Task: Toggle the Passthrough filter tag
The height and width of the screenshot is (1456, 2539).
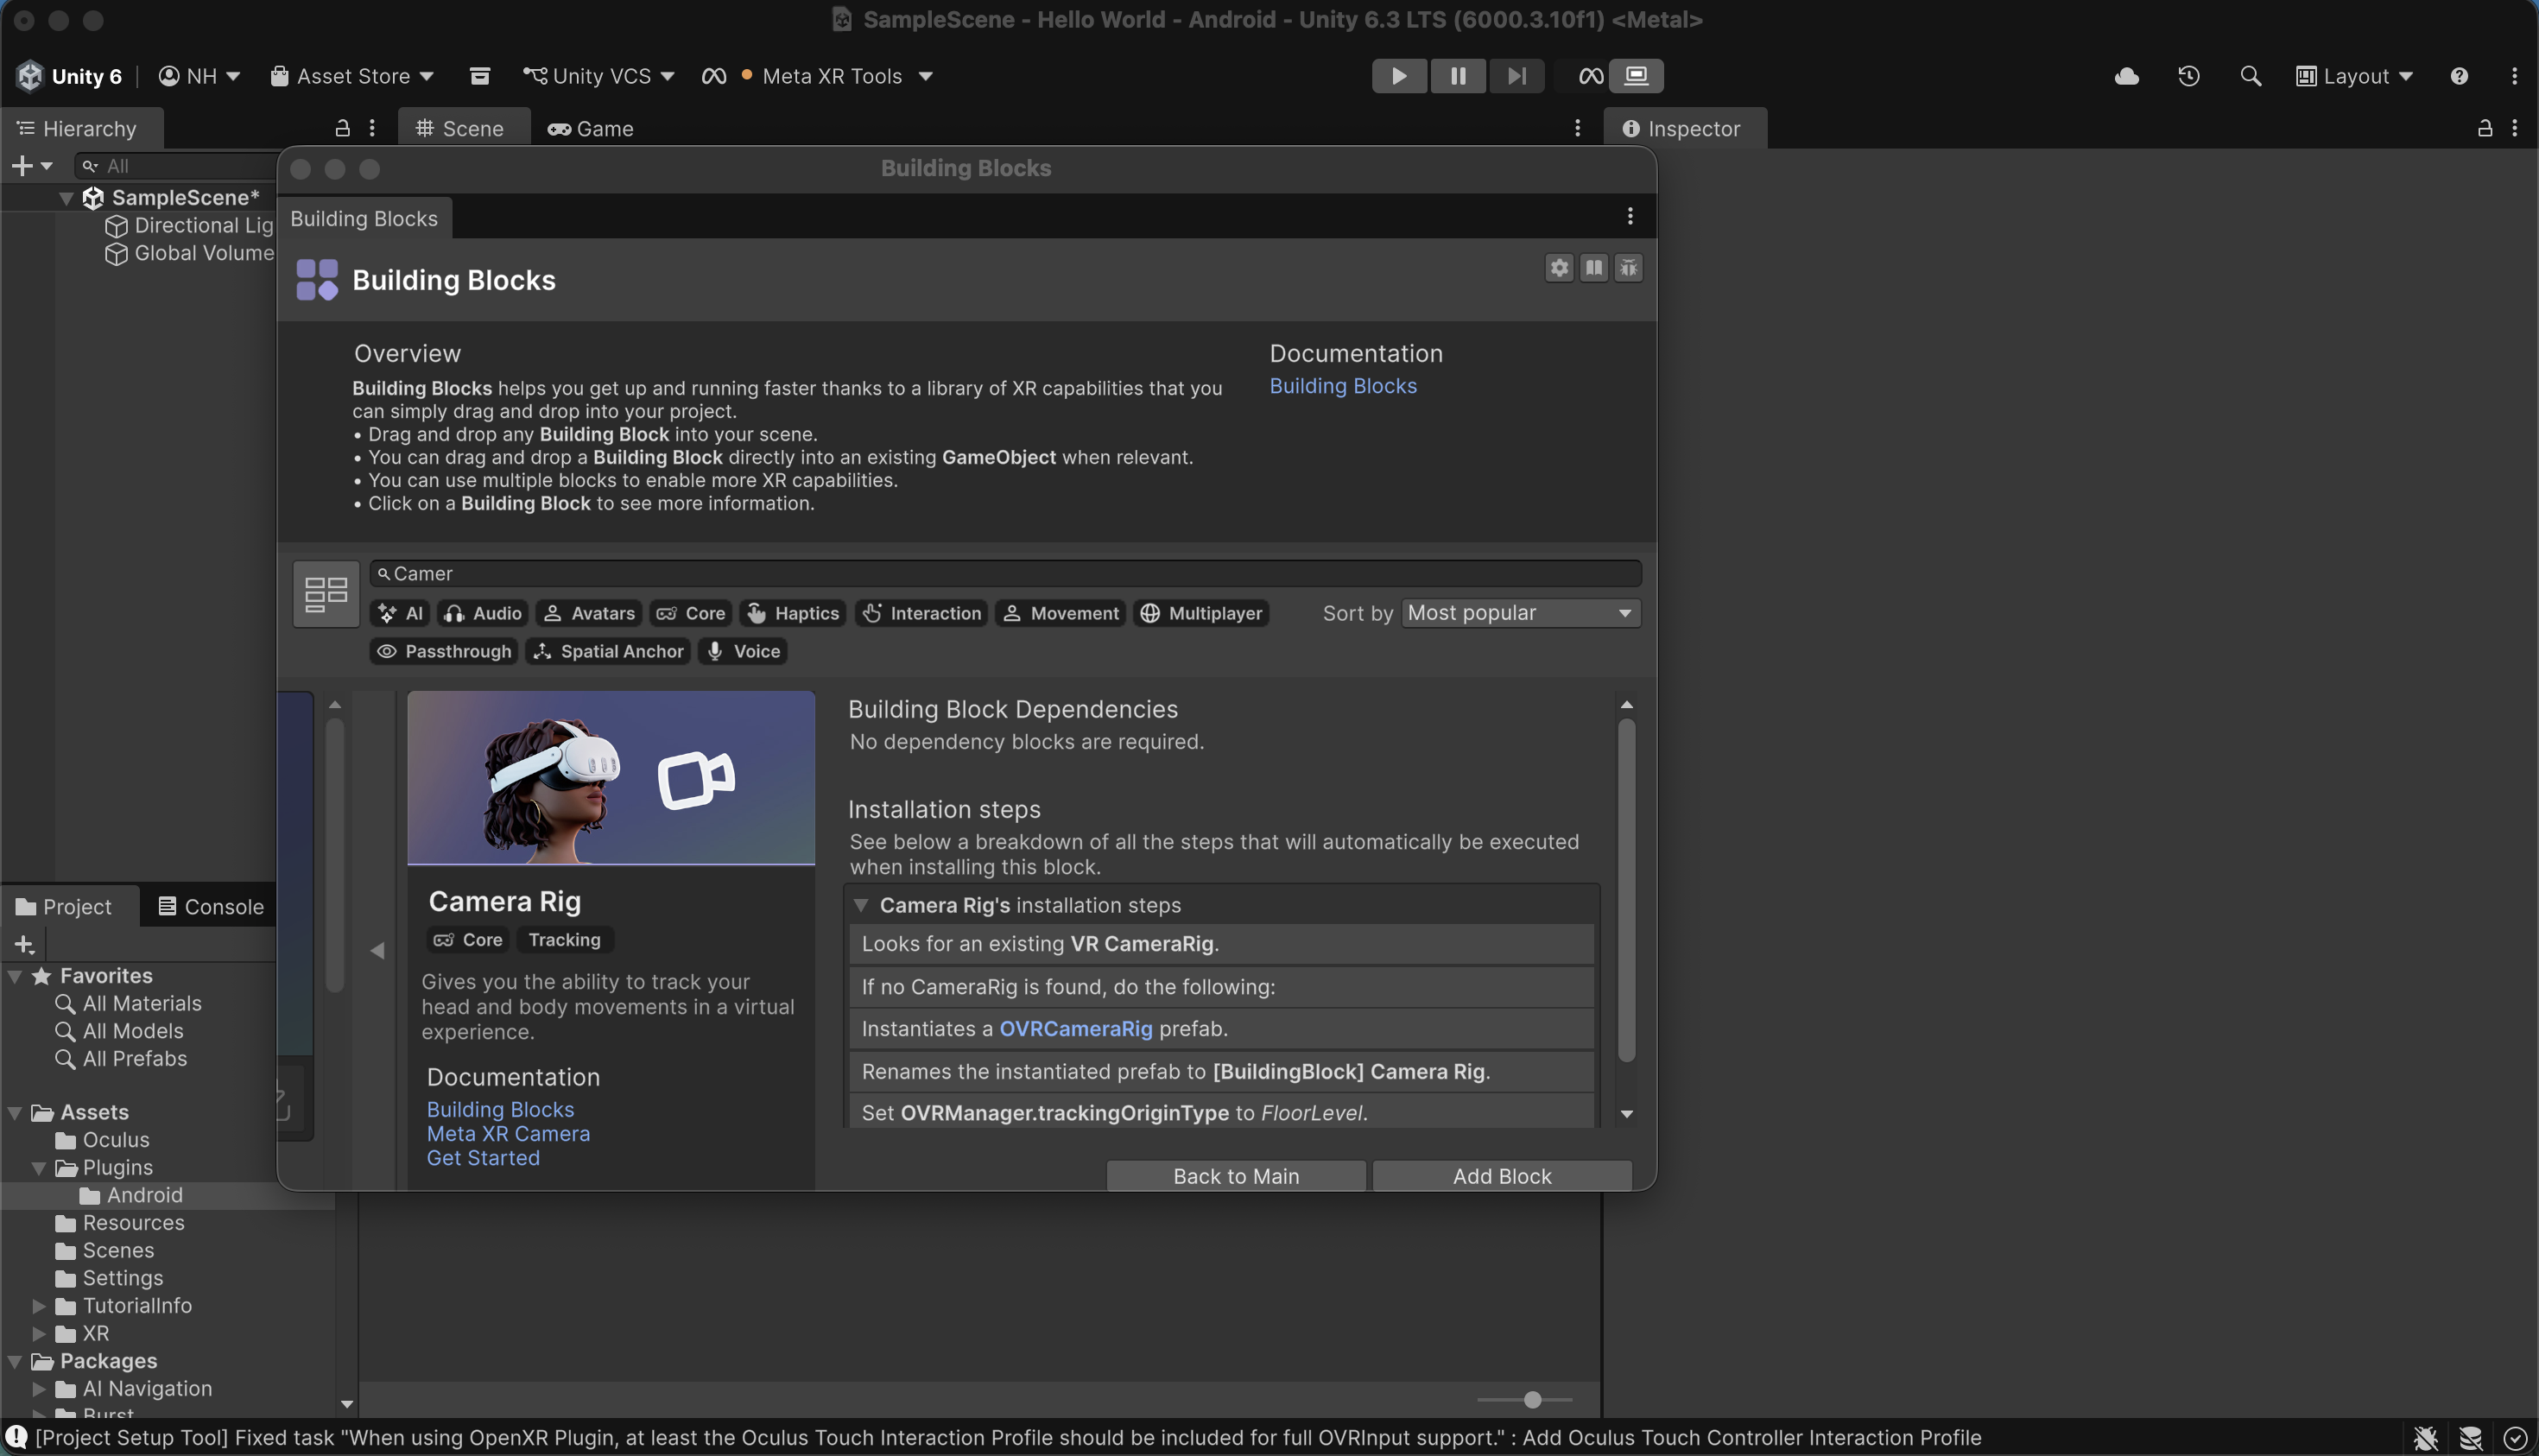Action: coord(444,651)
